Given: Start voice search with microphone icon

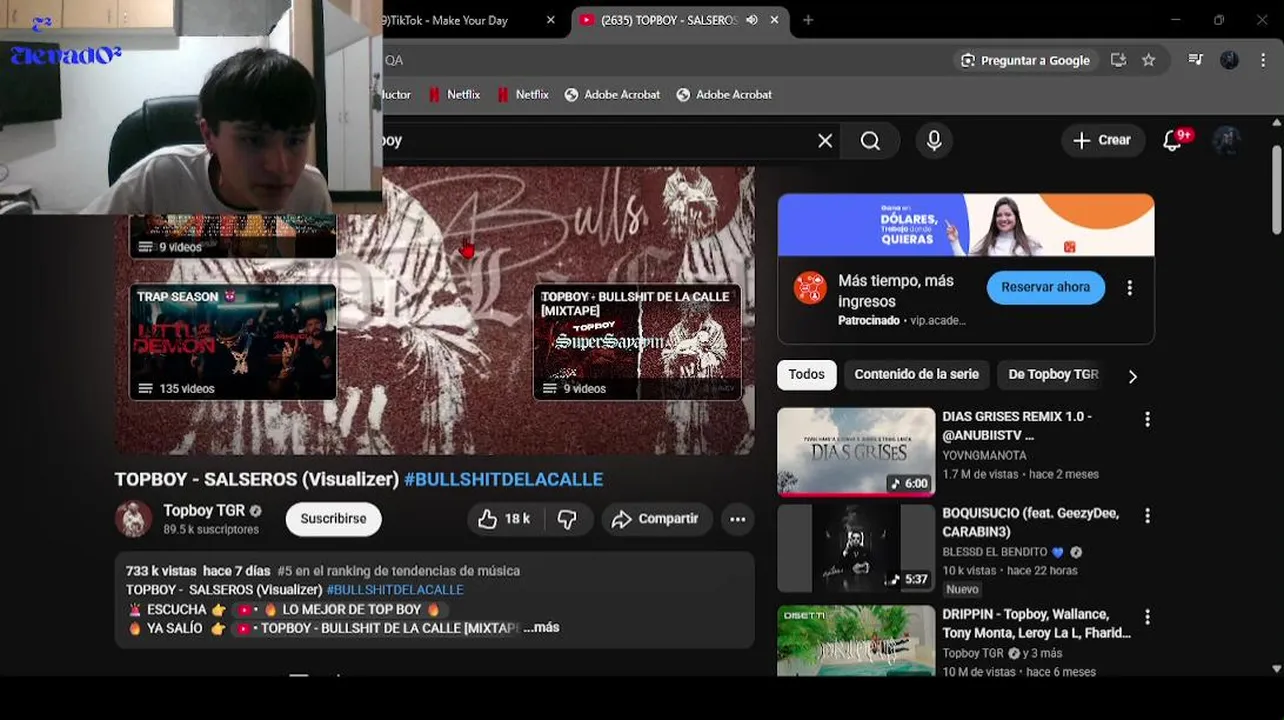Looking at the screenshot, I should pos(934,141).
